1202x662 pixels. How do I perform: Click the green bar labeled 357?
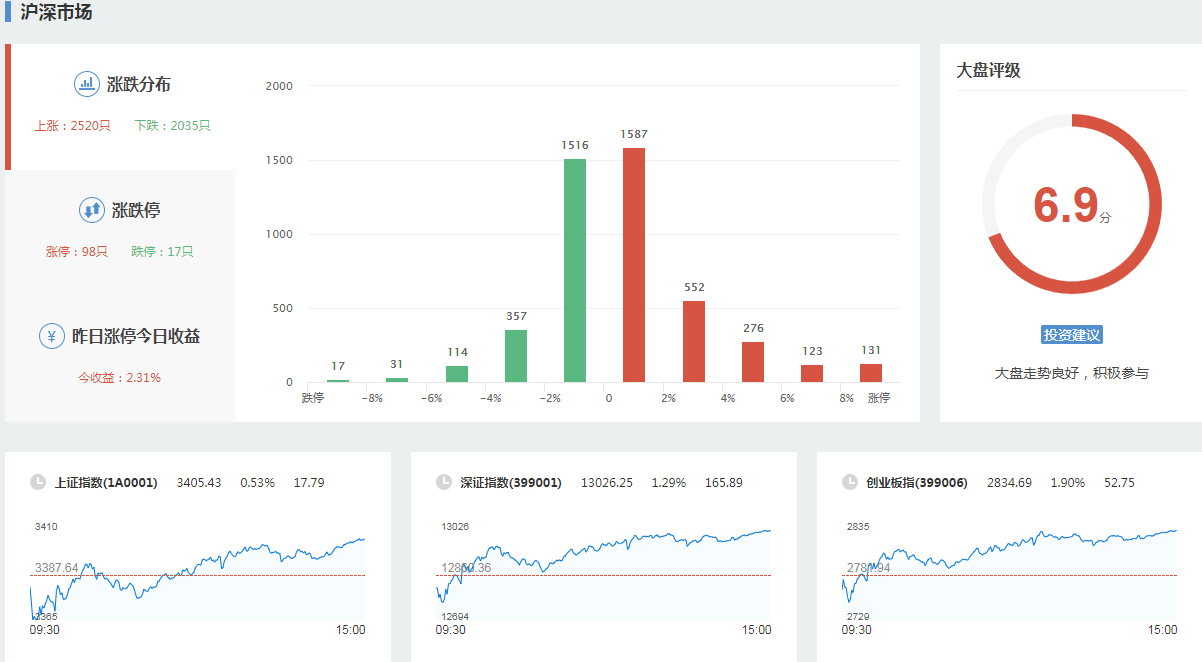click(516, 356)
